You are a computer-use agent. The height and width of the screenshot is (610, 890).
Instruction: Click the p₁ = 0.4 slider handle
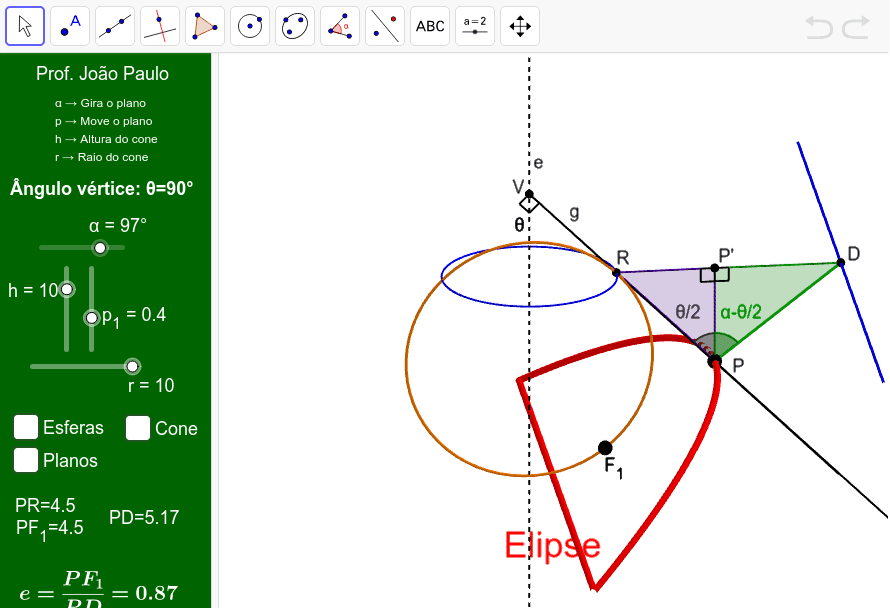pyautogui.click(x=91, y=318)
